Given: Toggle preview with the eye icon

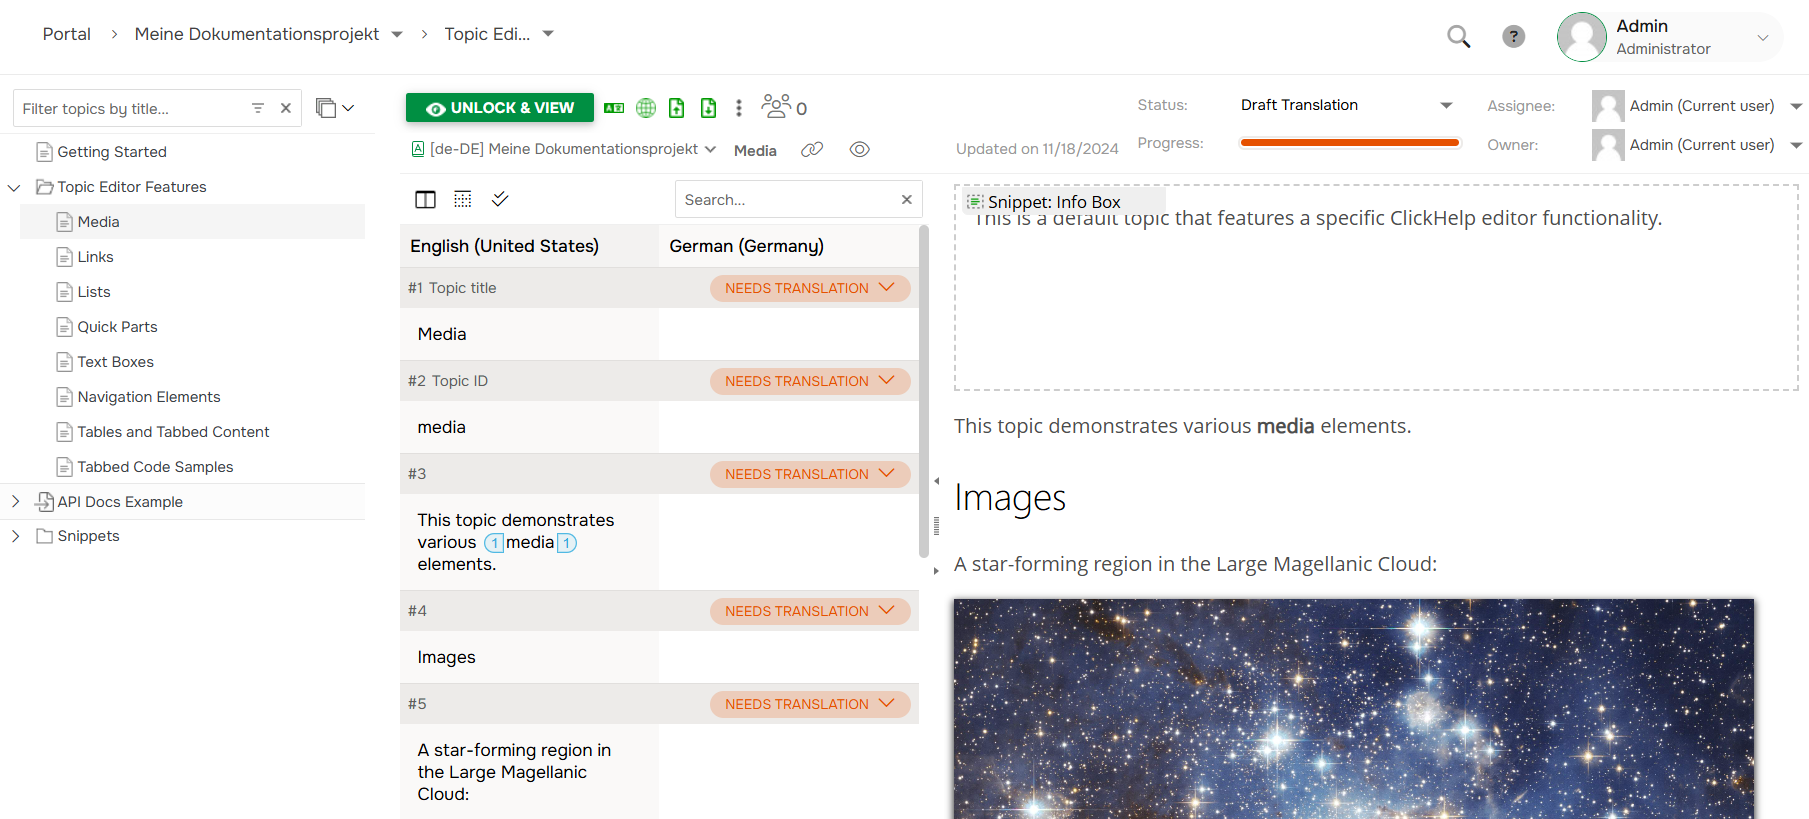Looking at the screenshot, I should click(x=859, y=150).
